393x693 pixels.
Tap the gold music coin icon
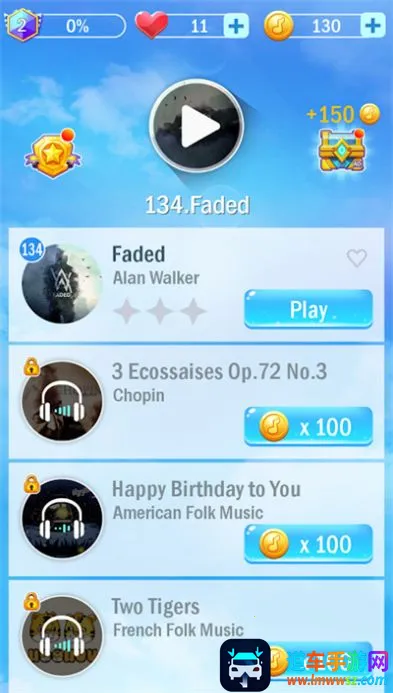279,26
